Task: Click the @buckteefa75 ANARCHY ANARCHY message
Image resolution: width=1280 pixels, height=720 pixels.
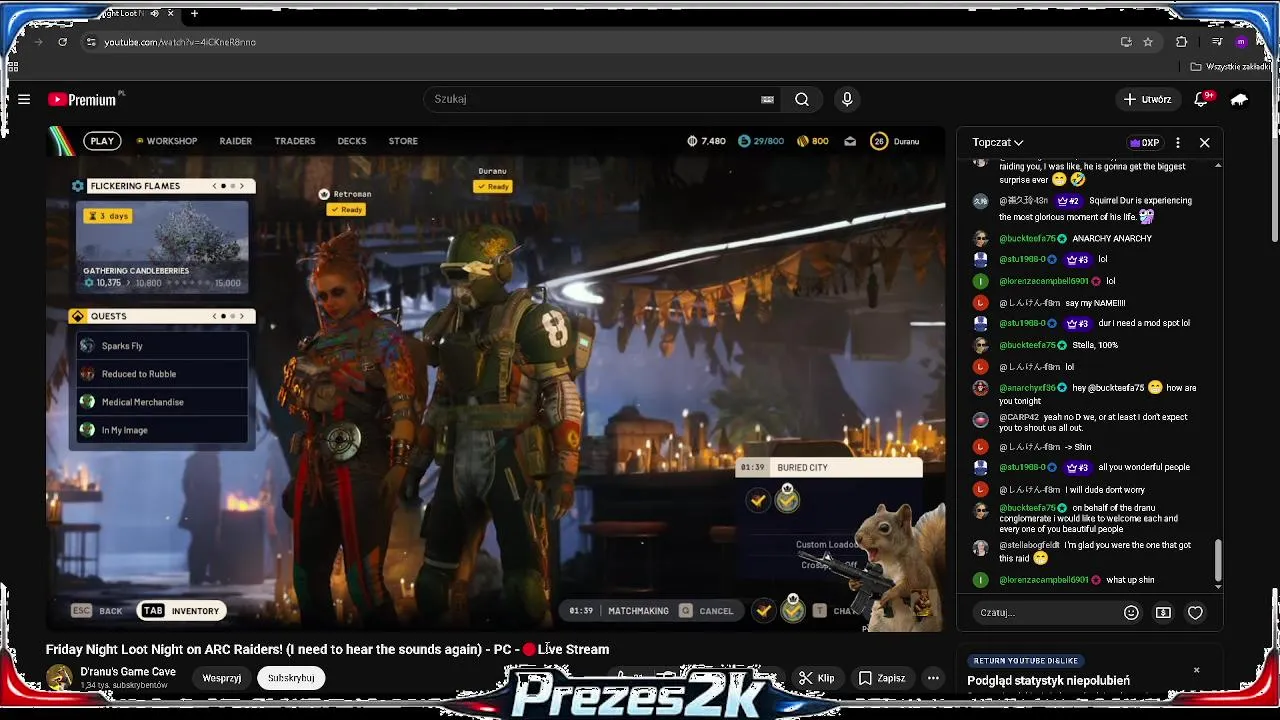Action: [x=1075, y=239]
